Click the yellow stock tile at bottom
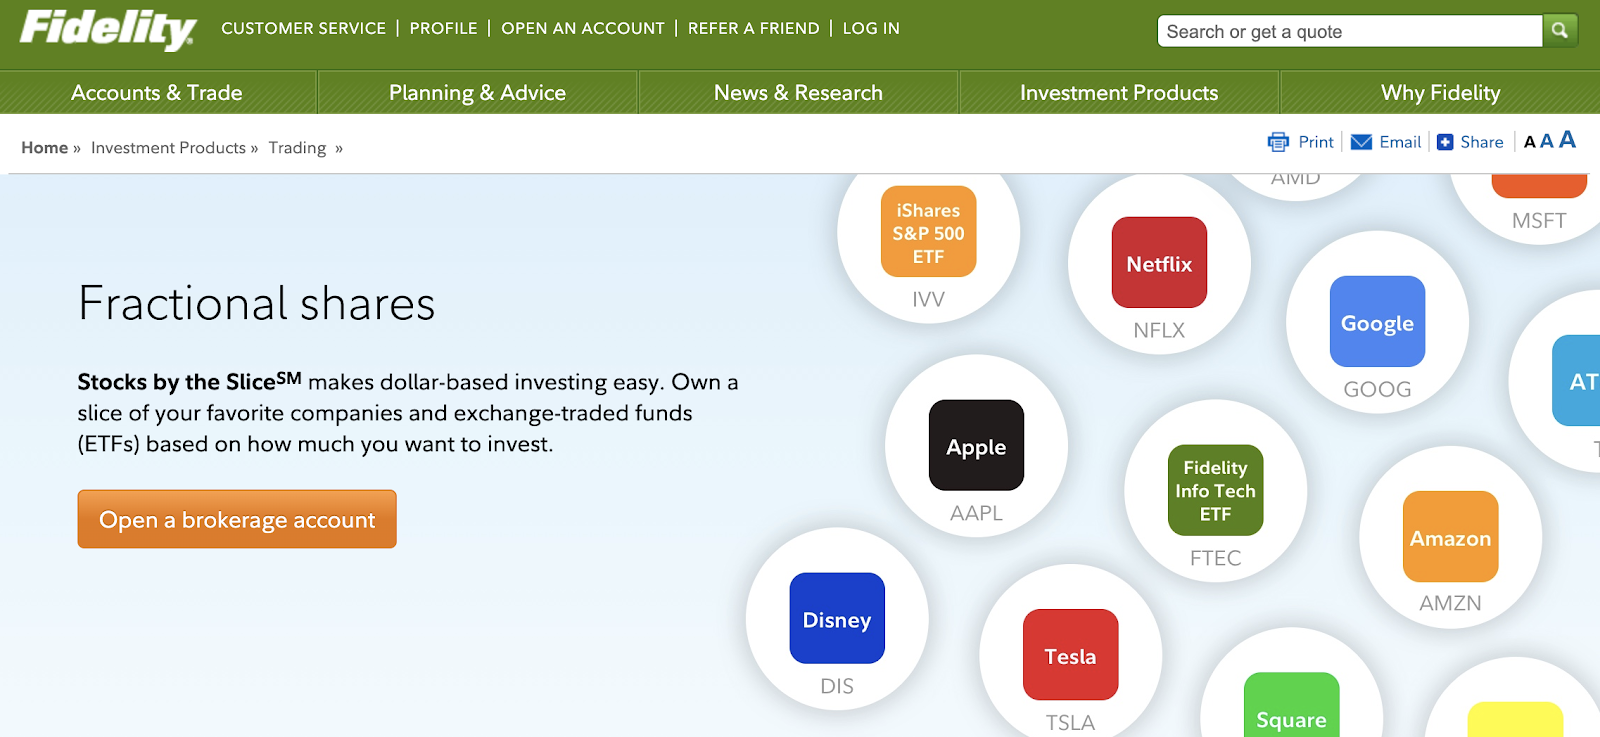This screenshot has width=1600, height=737. 1515,720
